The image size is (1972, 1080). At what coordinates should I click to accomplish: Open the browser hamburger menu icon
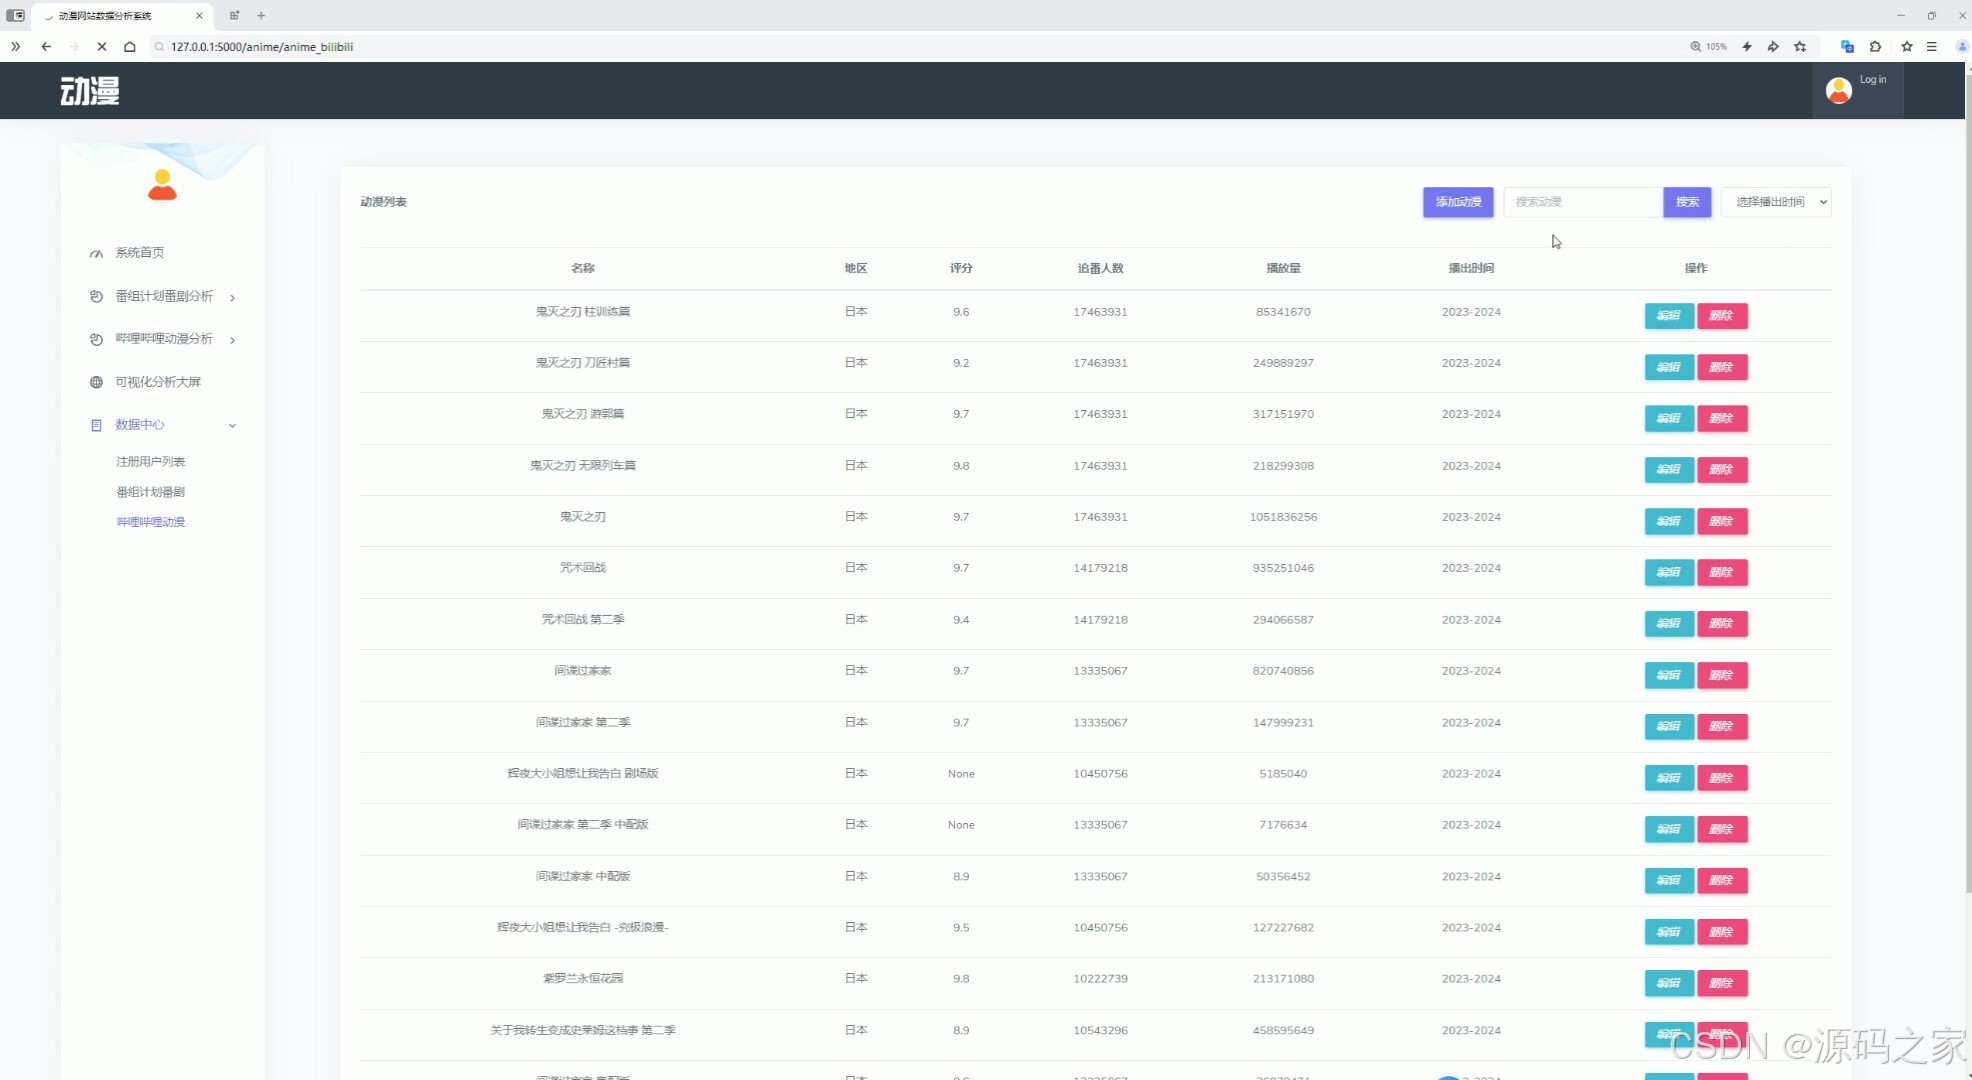pyautogui.click(x=1932, y=47)
